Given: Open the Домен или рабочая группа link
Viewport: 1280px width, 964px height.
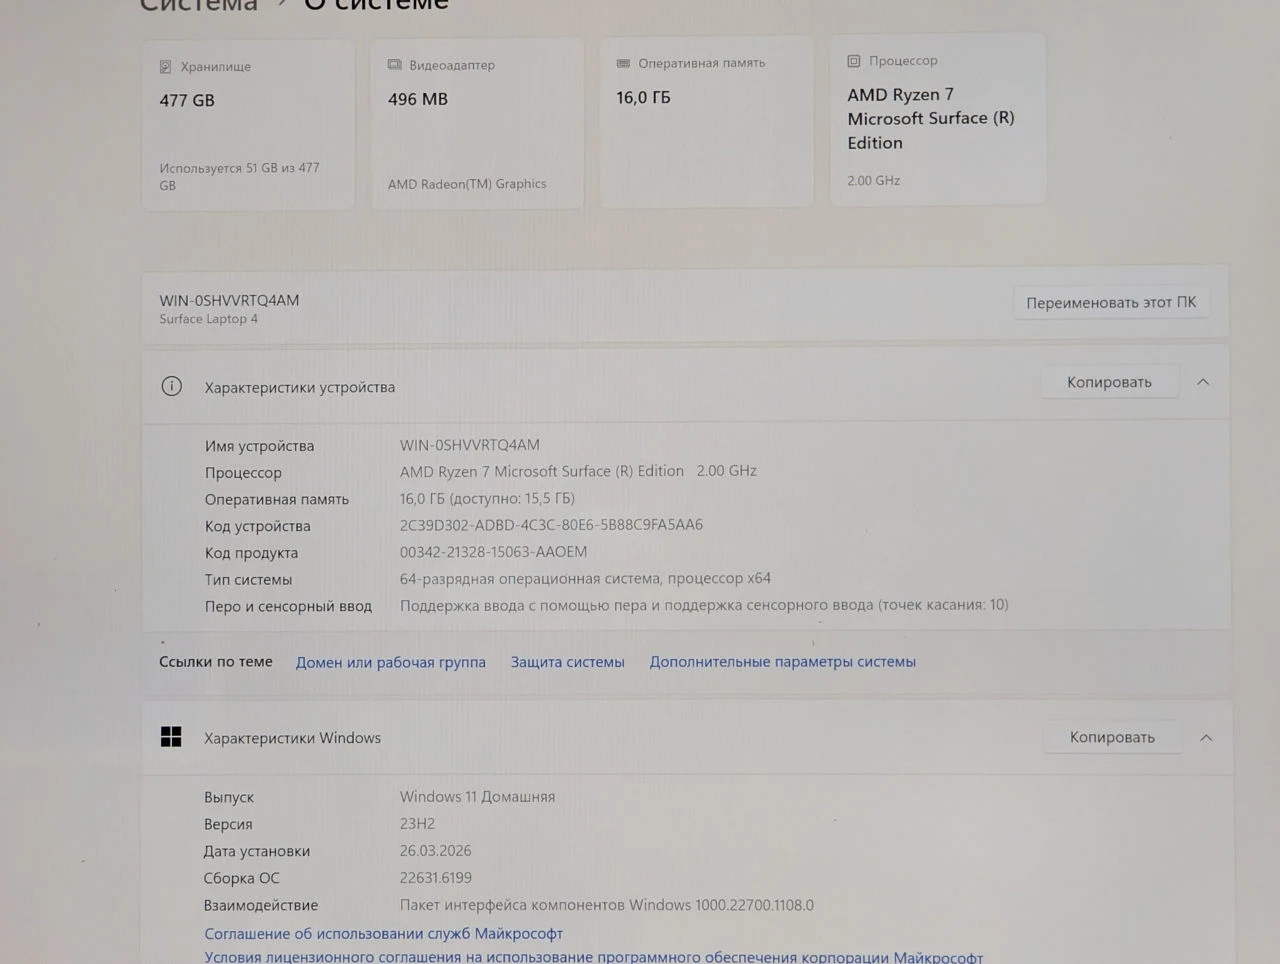Looking at the screenshot, I should pos(391,662).
